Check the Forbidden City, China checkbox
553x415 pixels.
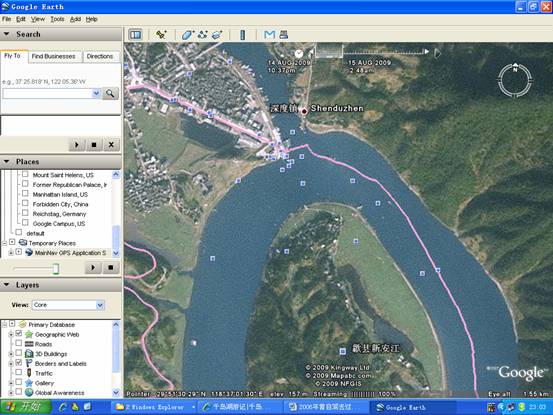pos(25,203)
